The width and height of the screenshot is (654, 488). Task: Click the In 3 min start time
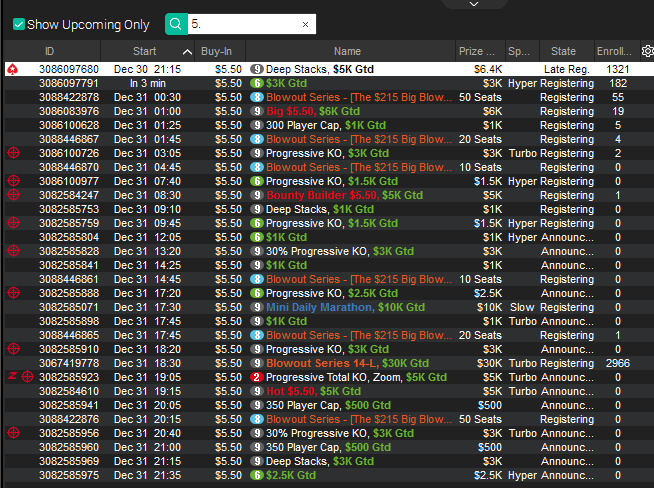[x=148, y=83]
